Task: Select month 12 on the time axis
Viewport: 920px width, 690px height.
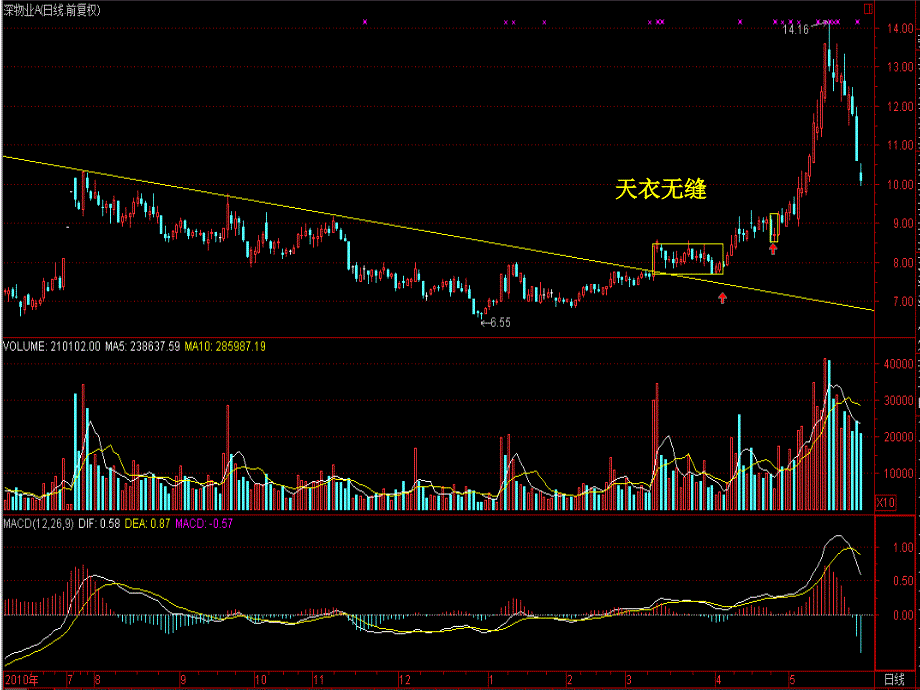Action: coord(405,681)
